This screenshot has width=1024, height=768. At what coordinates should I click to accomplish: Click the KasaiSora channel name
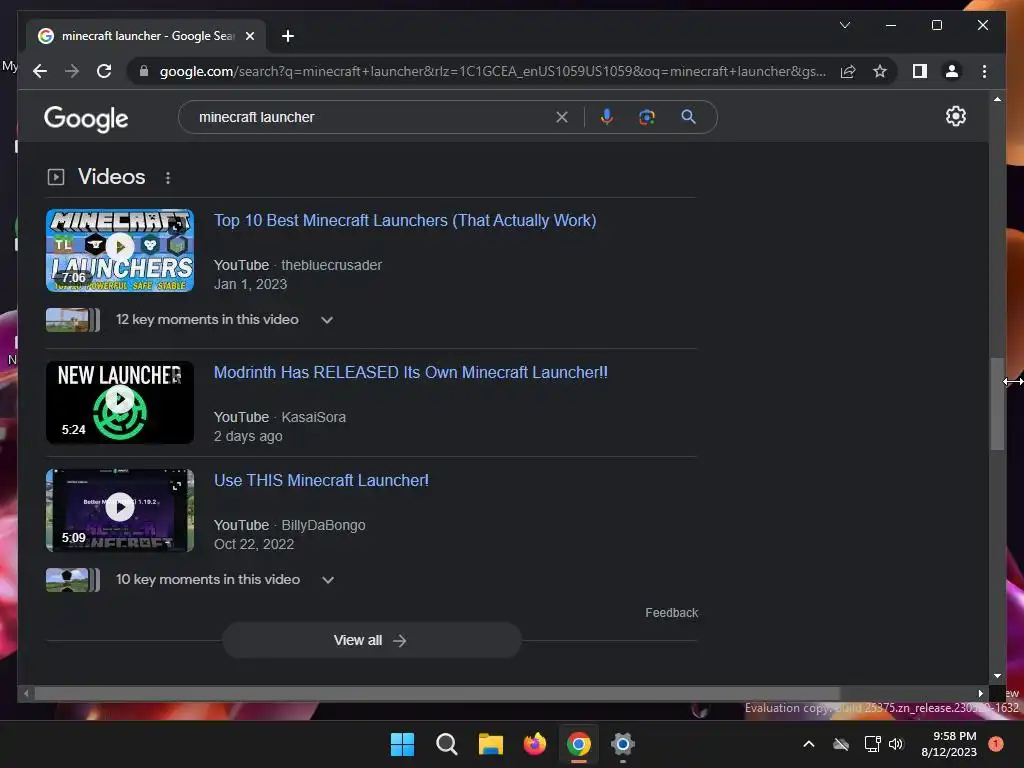tap(313, 417)
